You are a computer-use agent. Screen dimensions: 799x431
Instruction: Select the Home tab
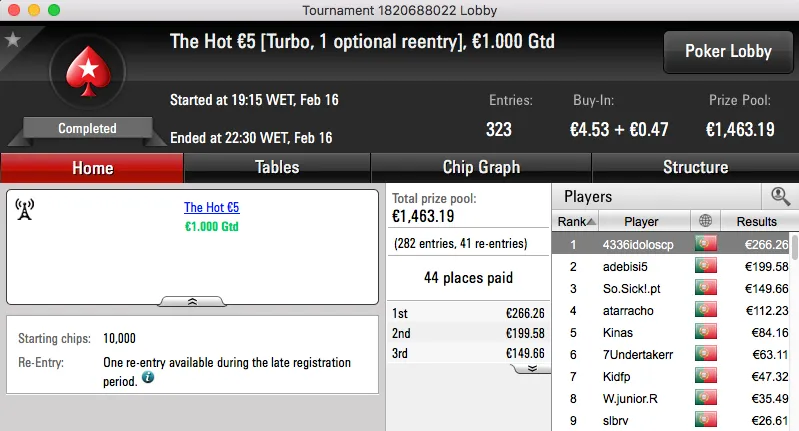tap(92, 167)
